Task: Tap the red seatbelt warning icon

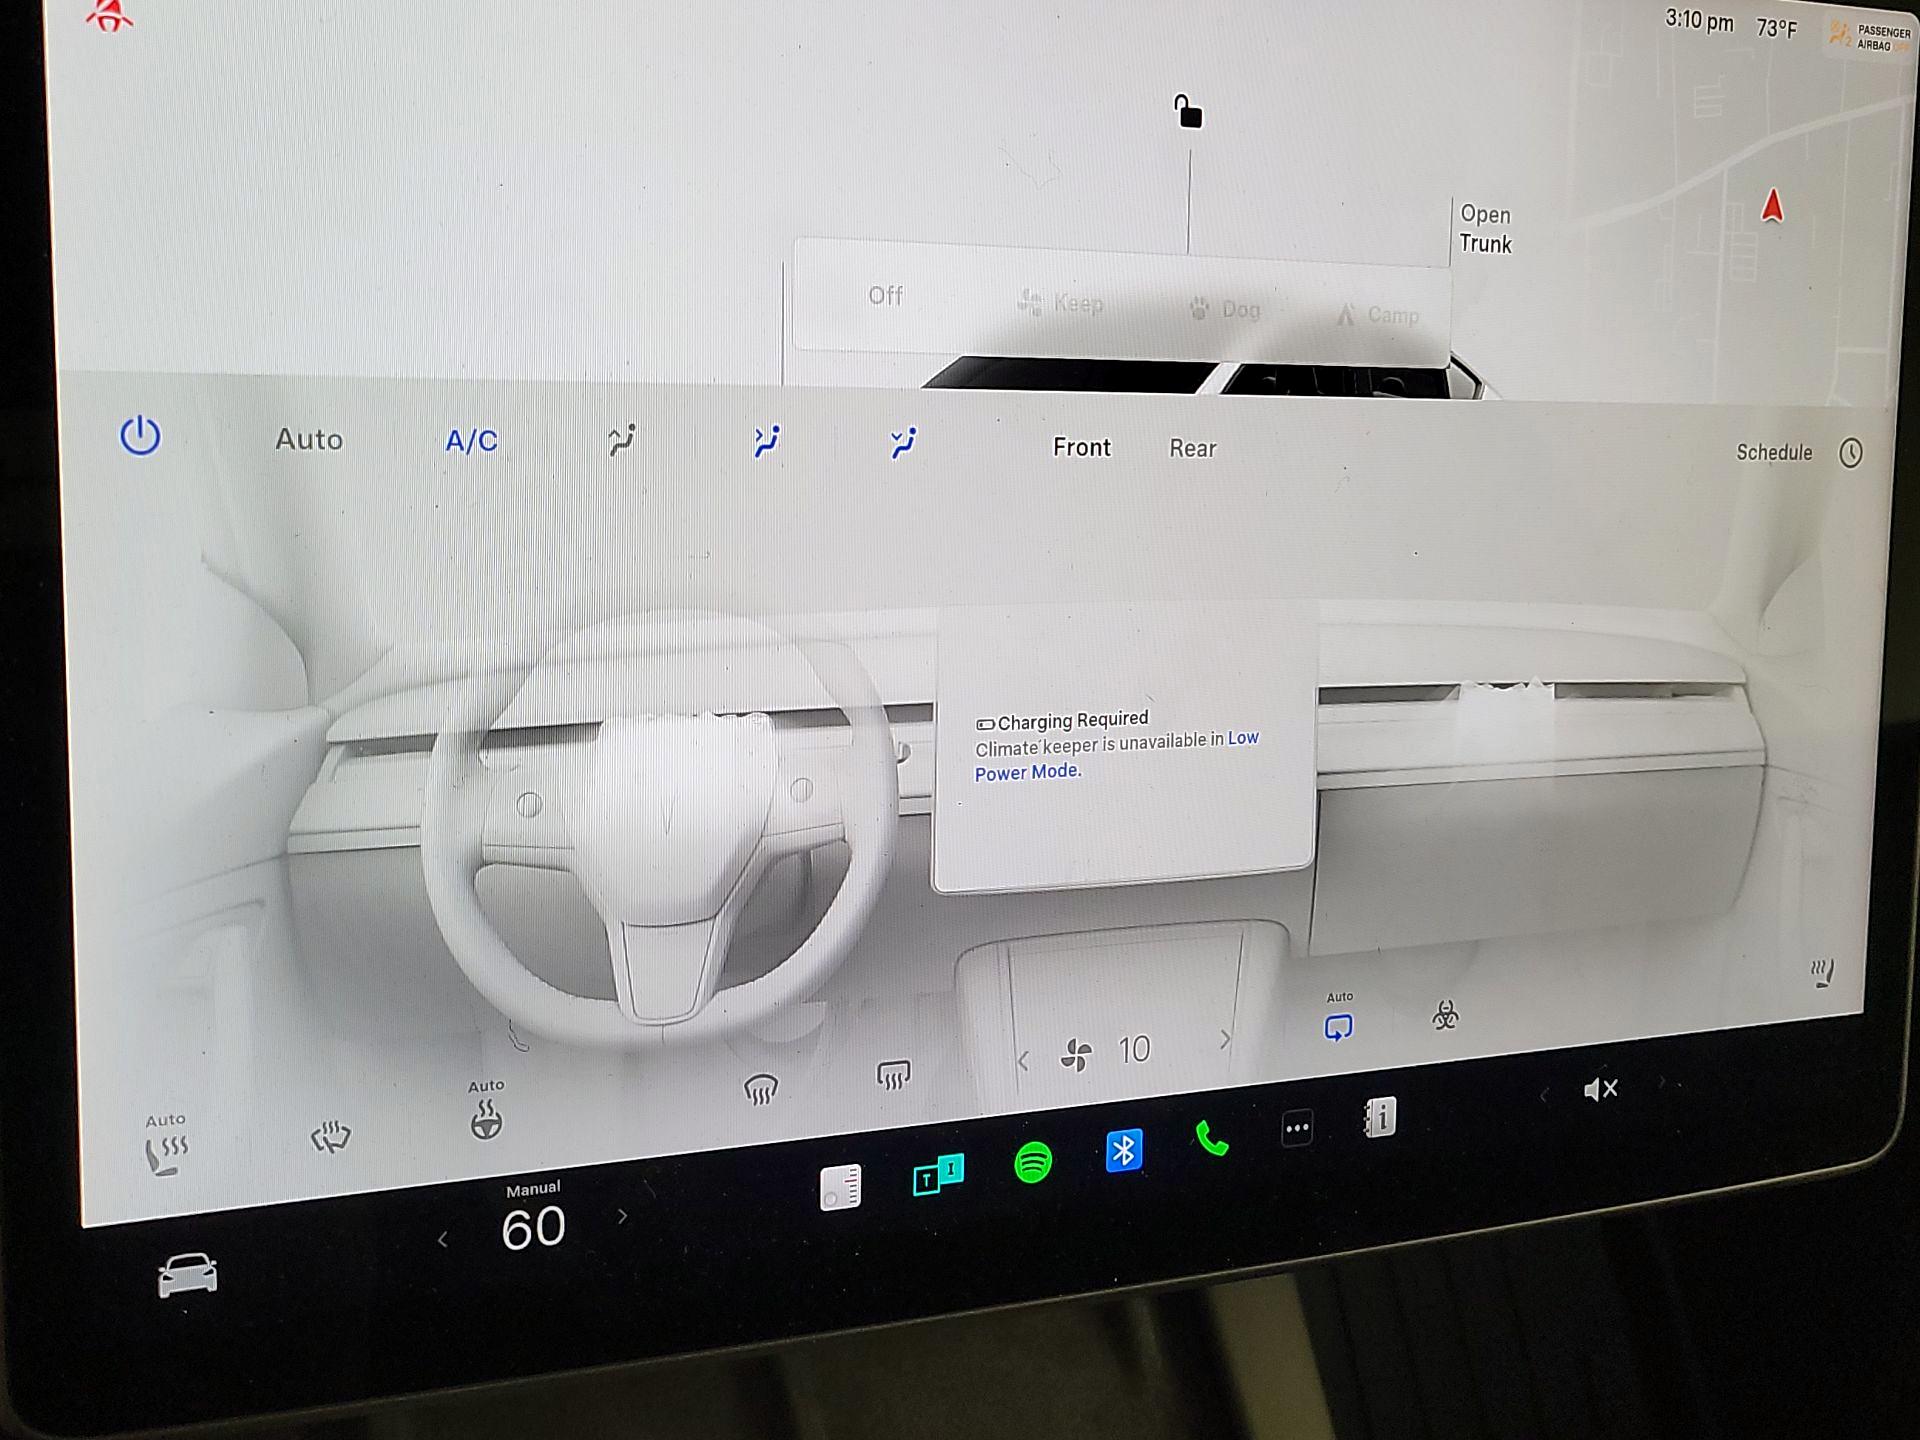Action: 110,14
